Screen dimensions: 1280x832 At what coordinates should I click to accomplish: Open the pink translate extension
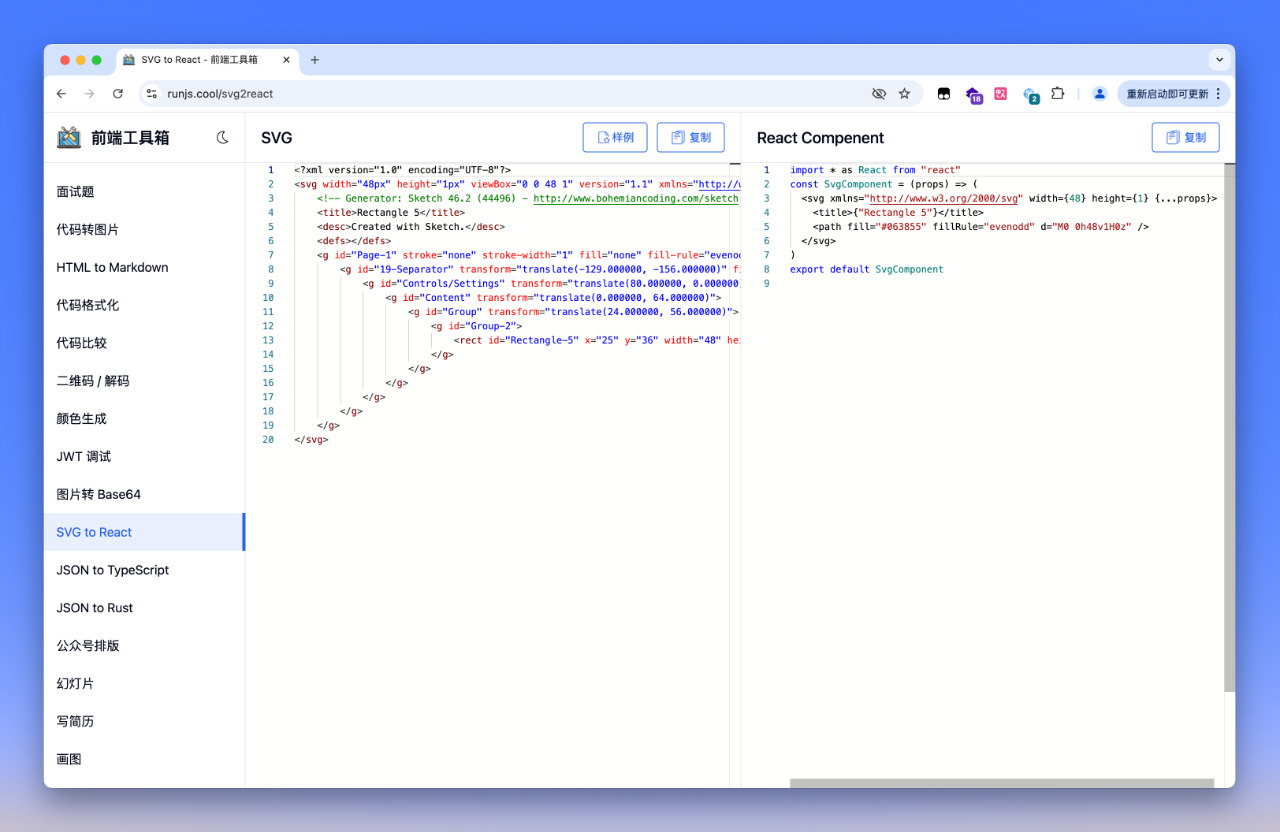tap(1001, 94)
